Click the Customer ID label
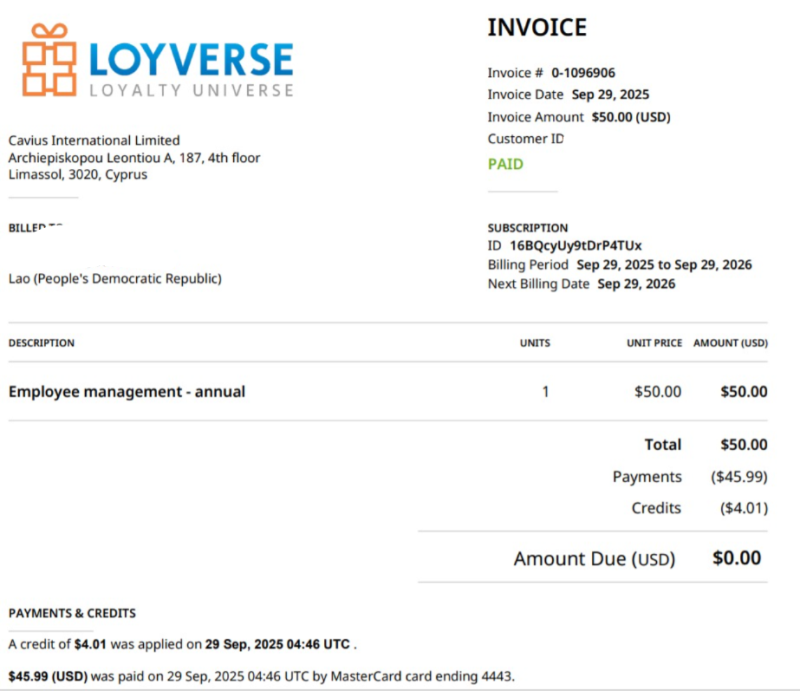 tap(526, 139)
